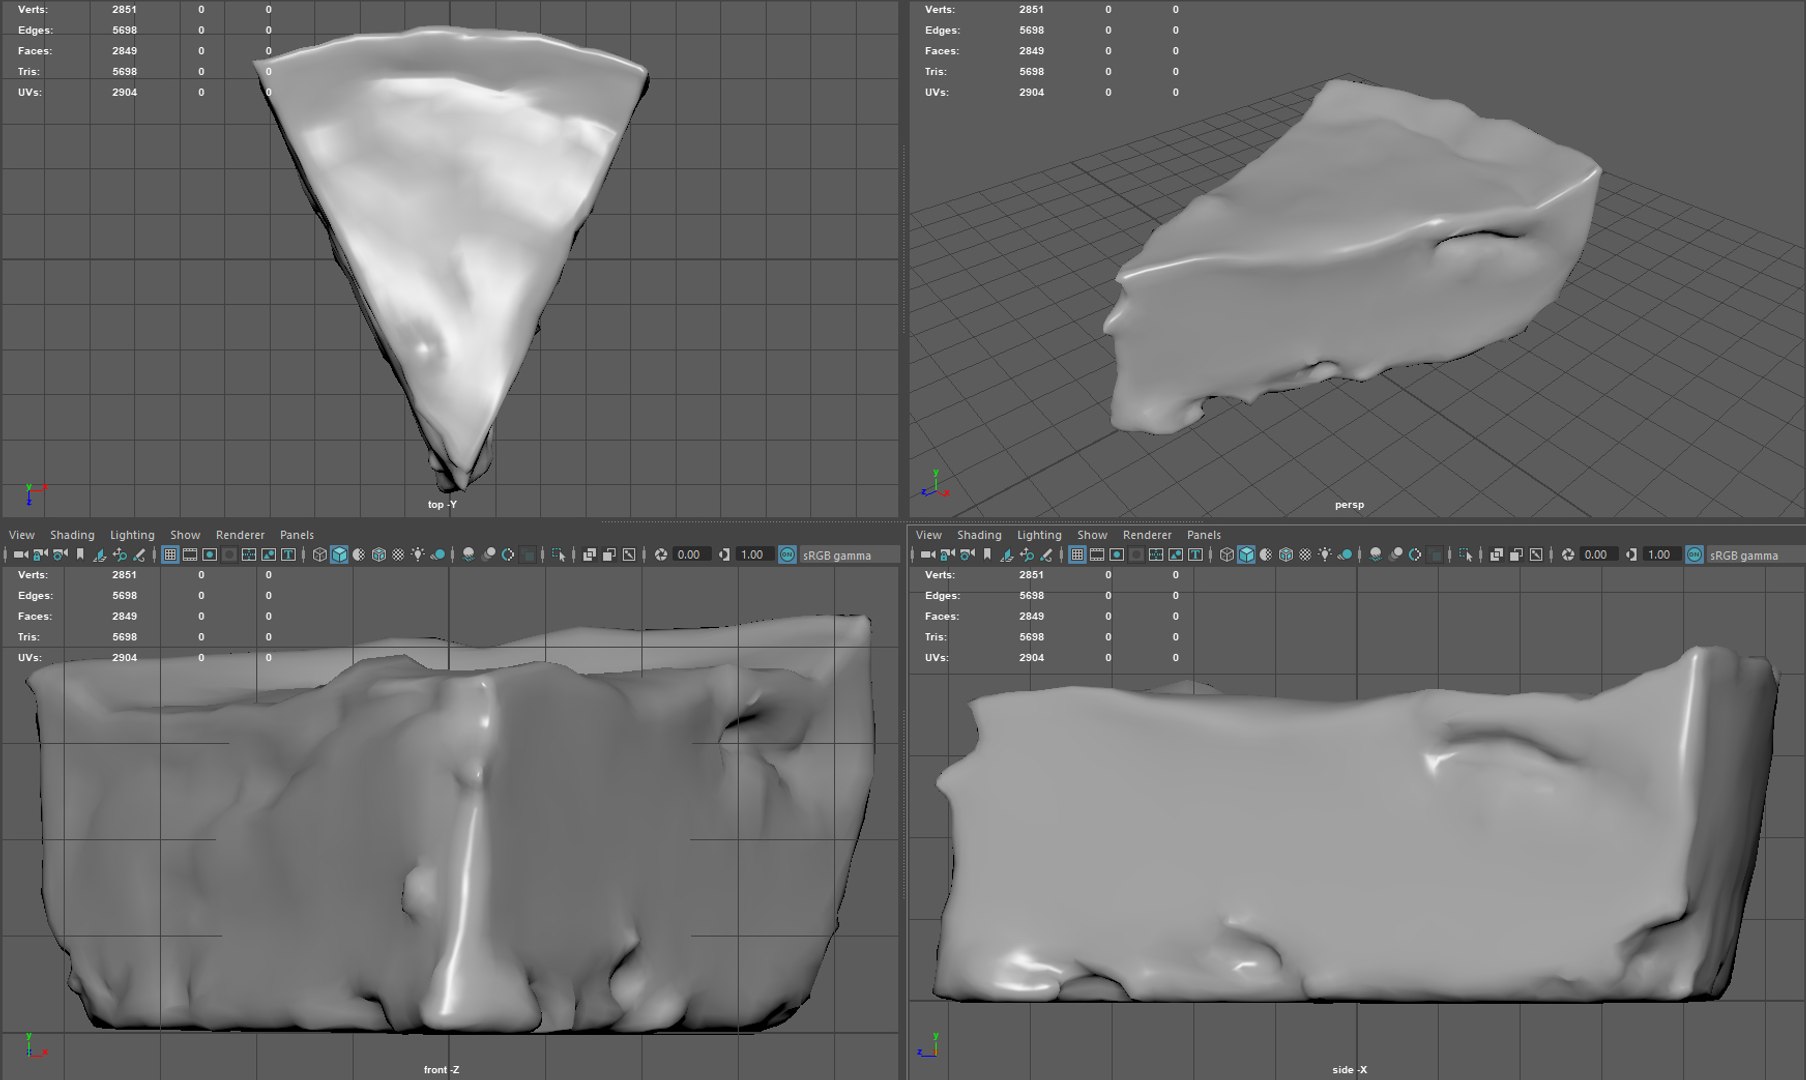Click 'persp' camera label in perspective viewport
Image resolution: width=1806 pixels, height=1080 pixels.
click(x=1349, y=505)
